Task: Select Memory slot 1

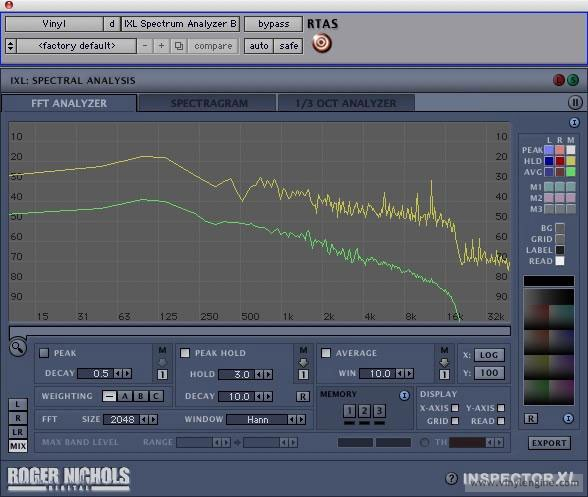Action: pyautogui.click(x=349, y=411)
